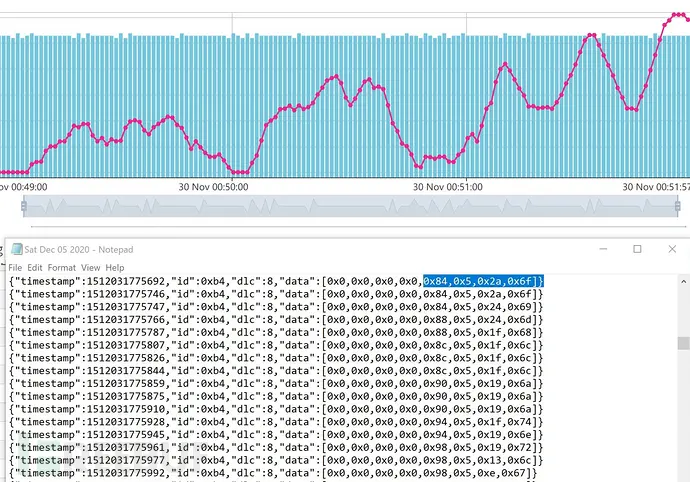This screenshot has height=482, width=690.
Task: Click the line with timestamp 1512031775746
Action: tap(276, 294)
